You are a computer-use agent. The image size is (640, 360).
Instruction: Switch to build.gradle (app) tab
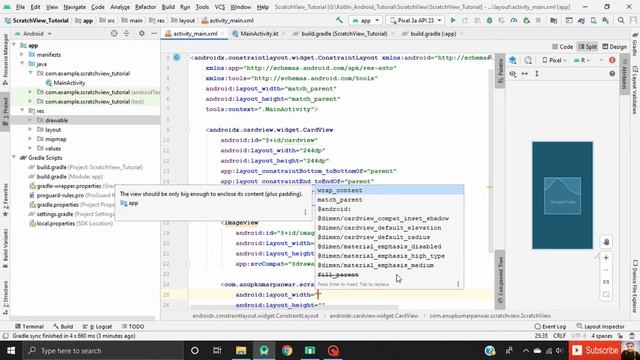click(x=433, y=33)
